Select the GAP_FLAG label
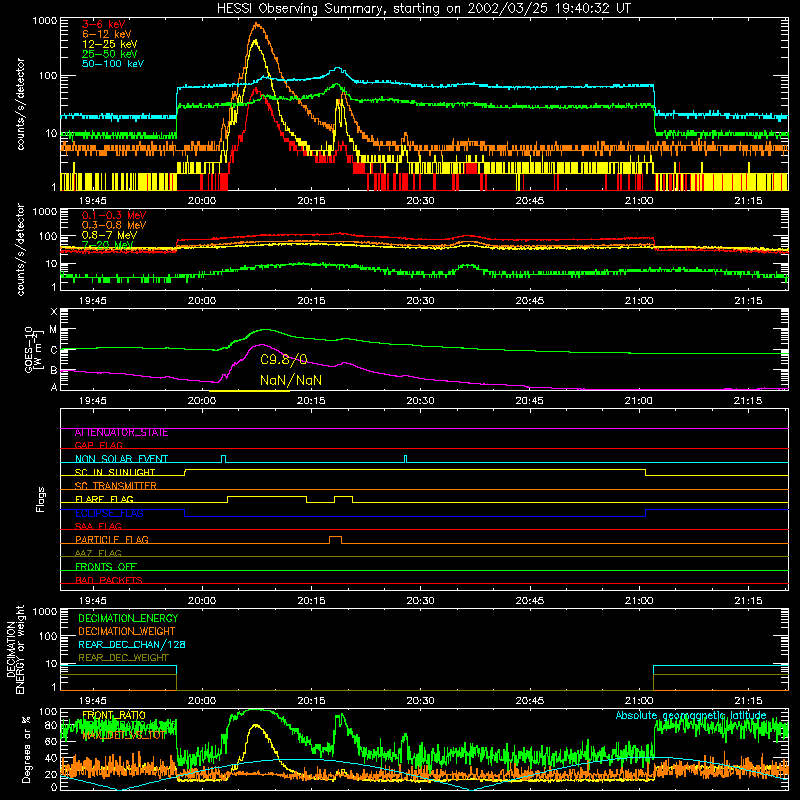 click(98, 445)
